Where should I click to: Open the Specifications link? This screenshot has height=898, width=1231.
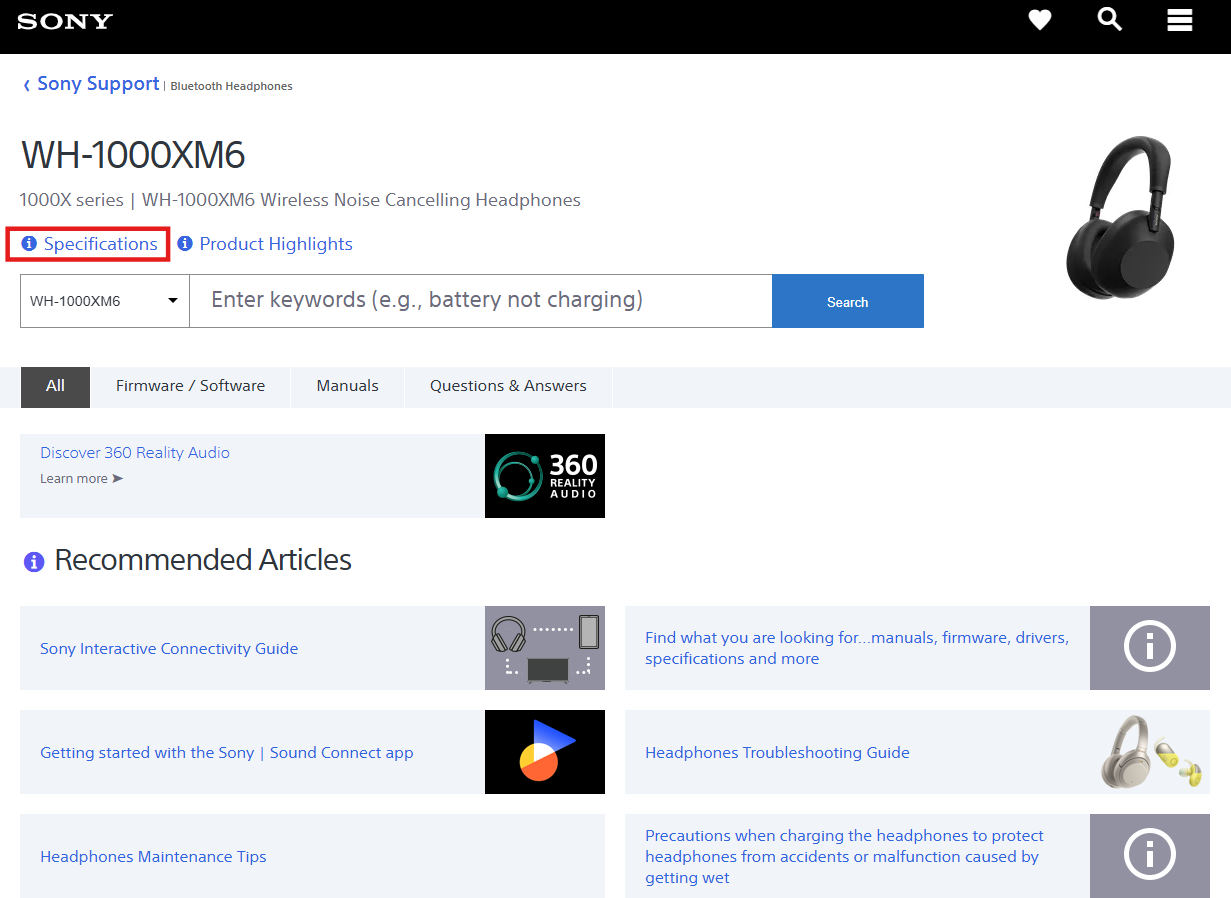(100, 244)
